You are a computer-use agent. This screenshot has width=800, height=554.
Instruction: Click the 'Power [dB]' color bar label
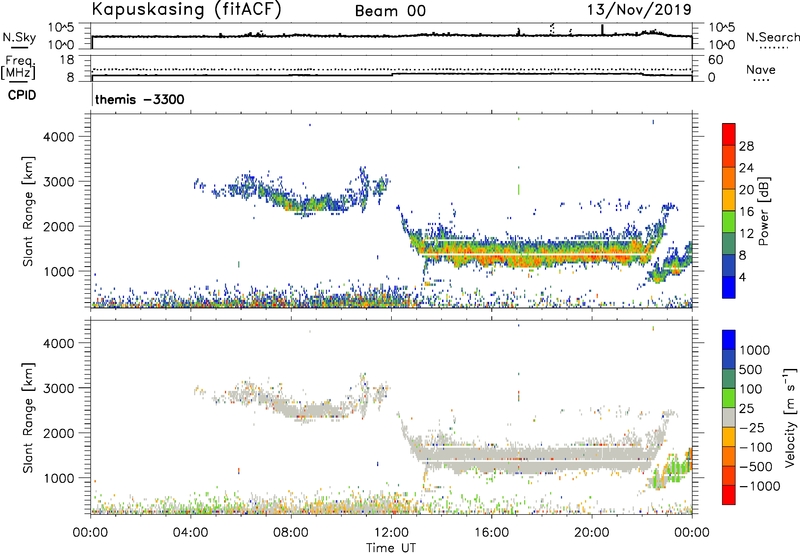tap(763, 211)
